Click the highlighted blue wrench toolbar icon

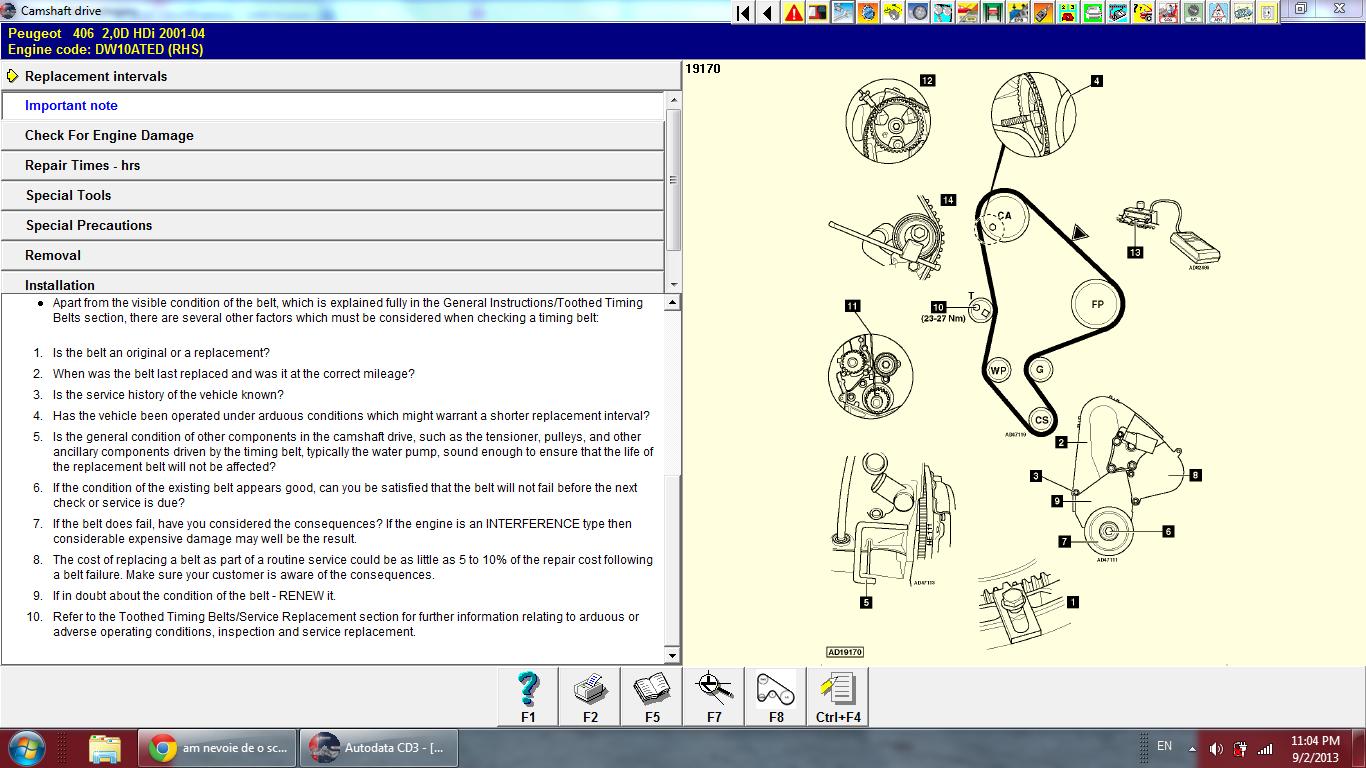click(x=842, y=13)
